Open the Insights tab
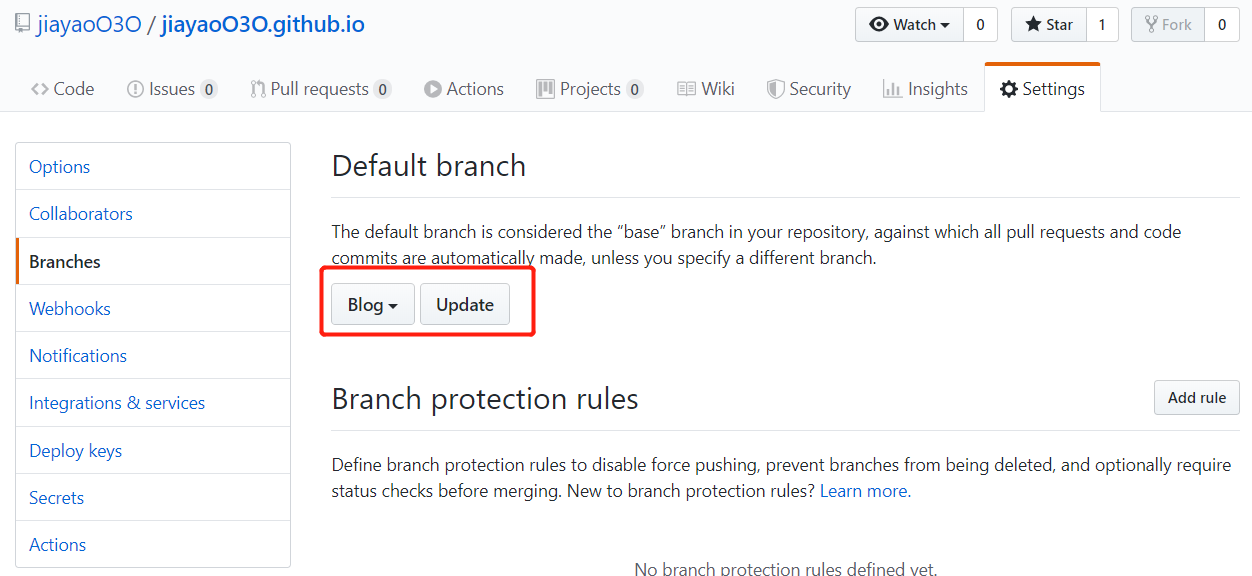This screenshot has width=1252, height=576. 925,89
